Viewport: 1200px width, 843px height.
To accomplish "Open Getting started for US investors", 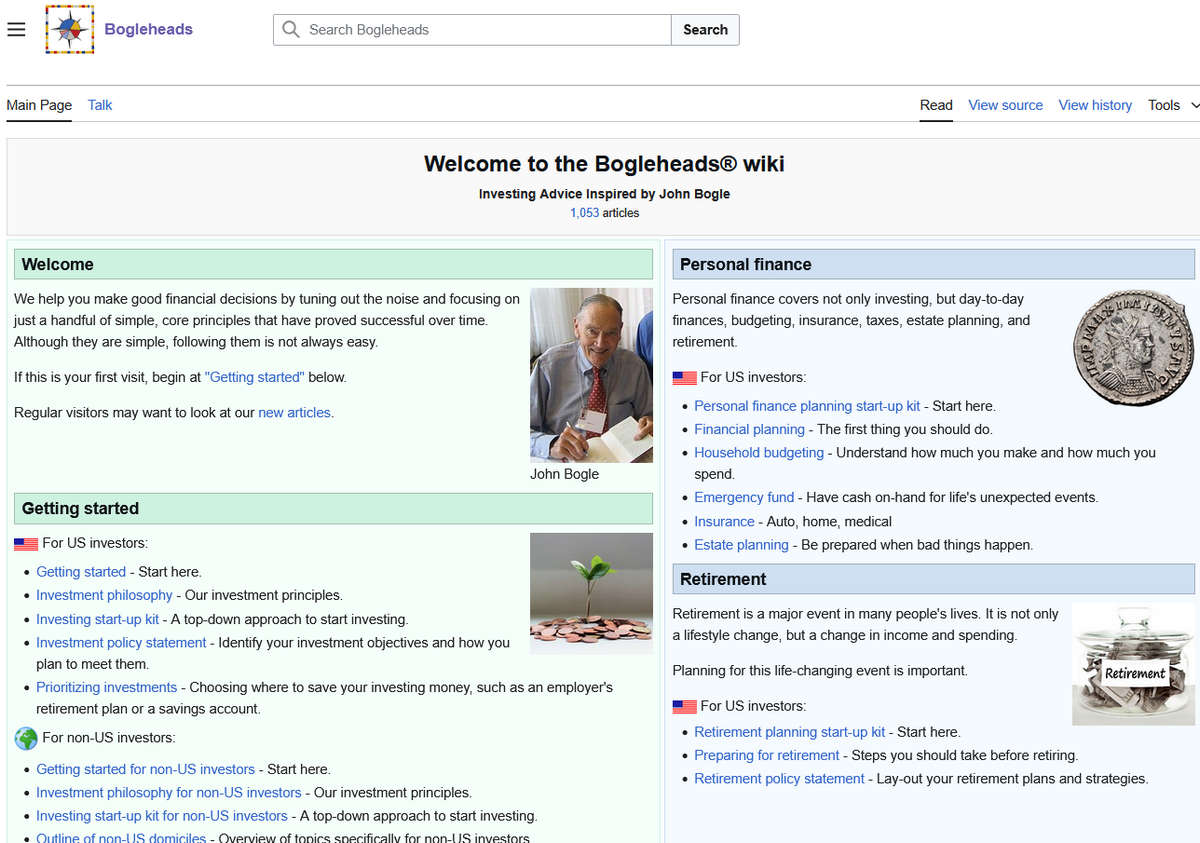I will [x=81, y=572].
